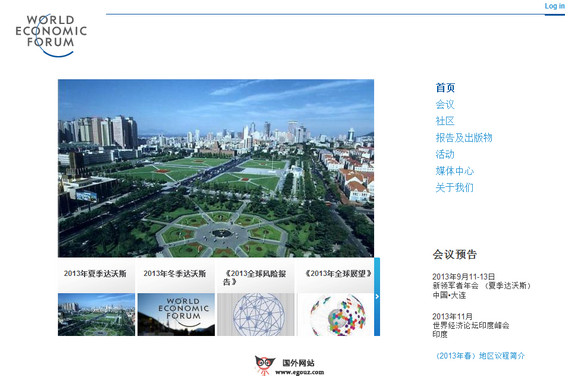Select the 2013年夏季达沃斯 carousel tab

coord(96,275)
